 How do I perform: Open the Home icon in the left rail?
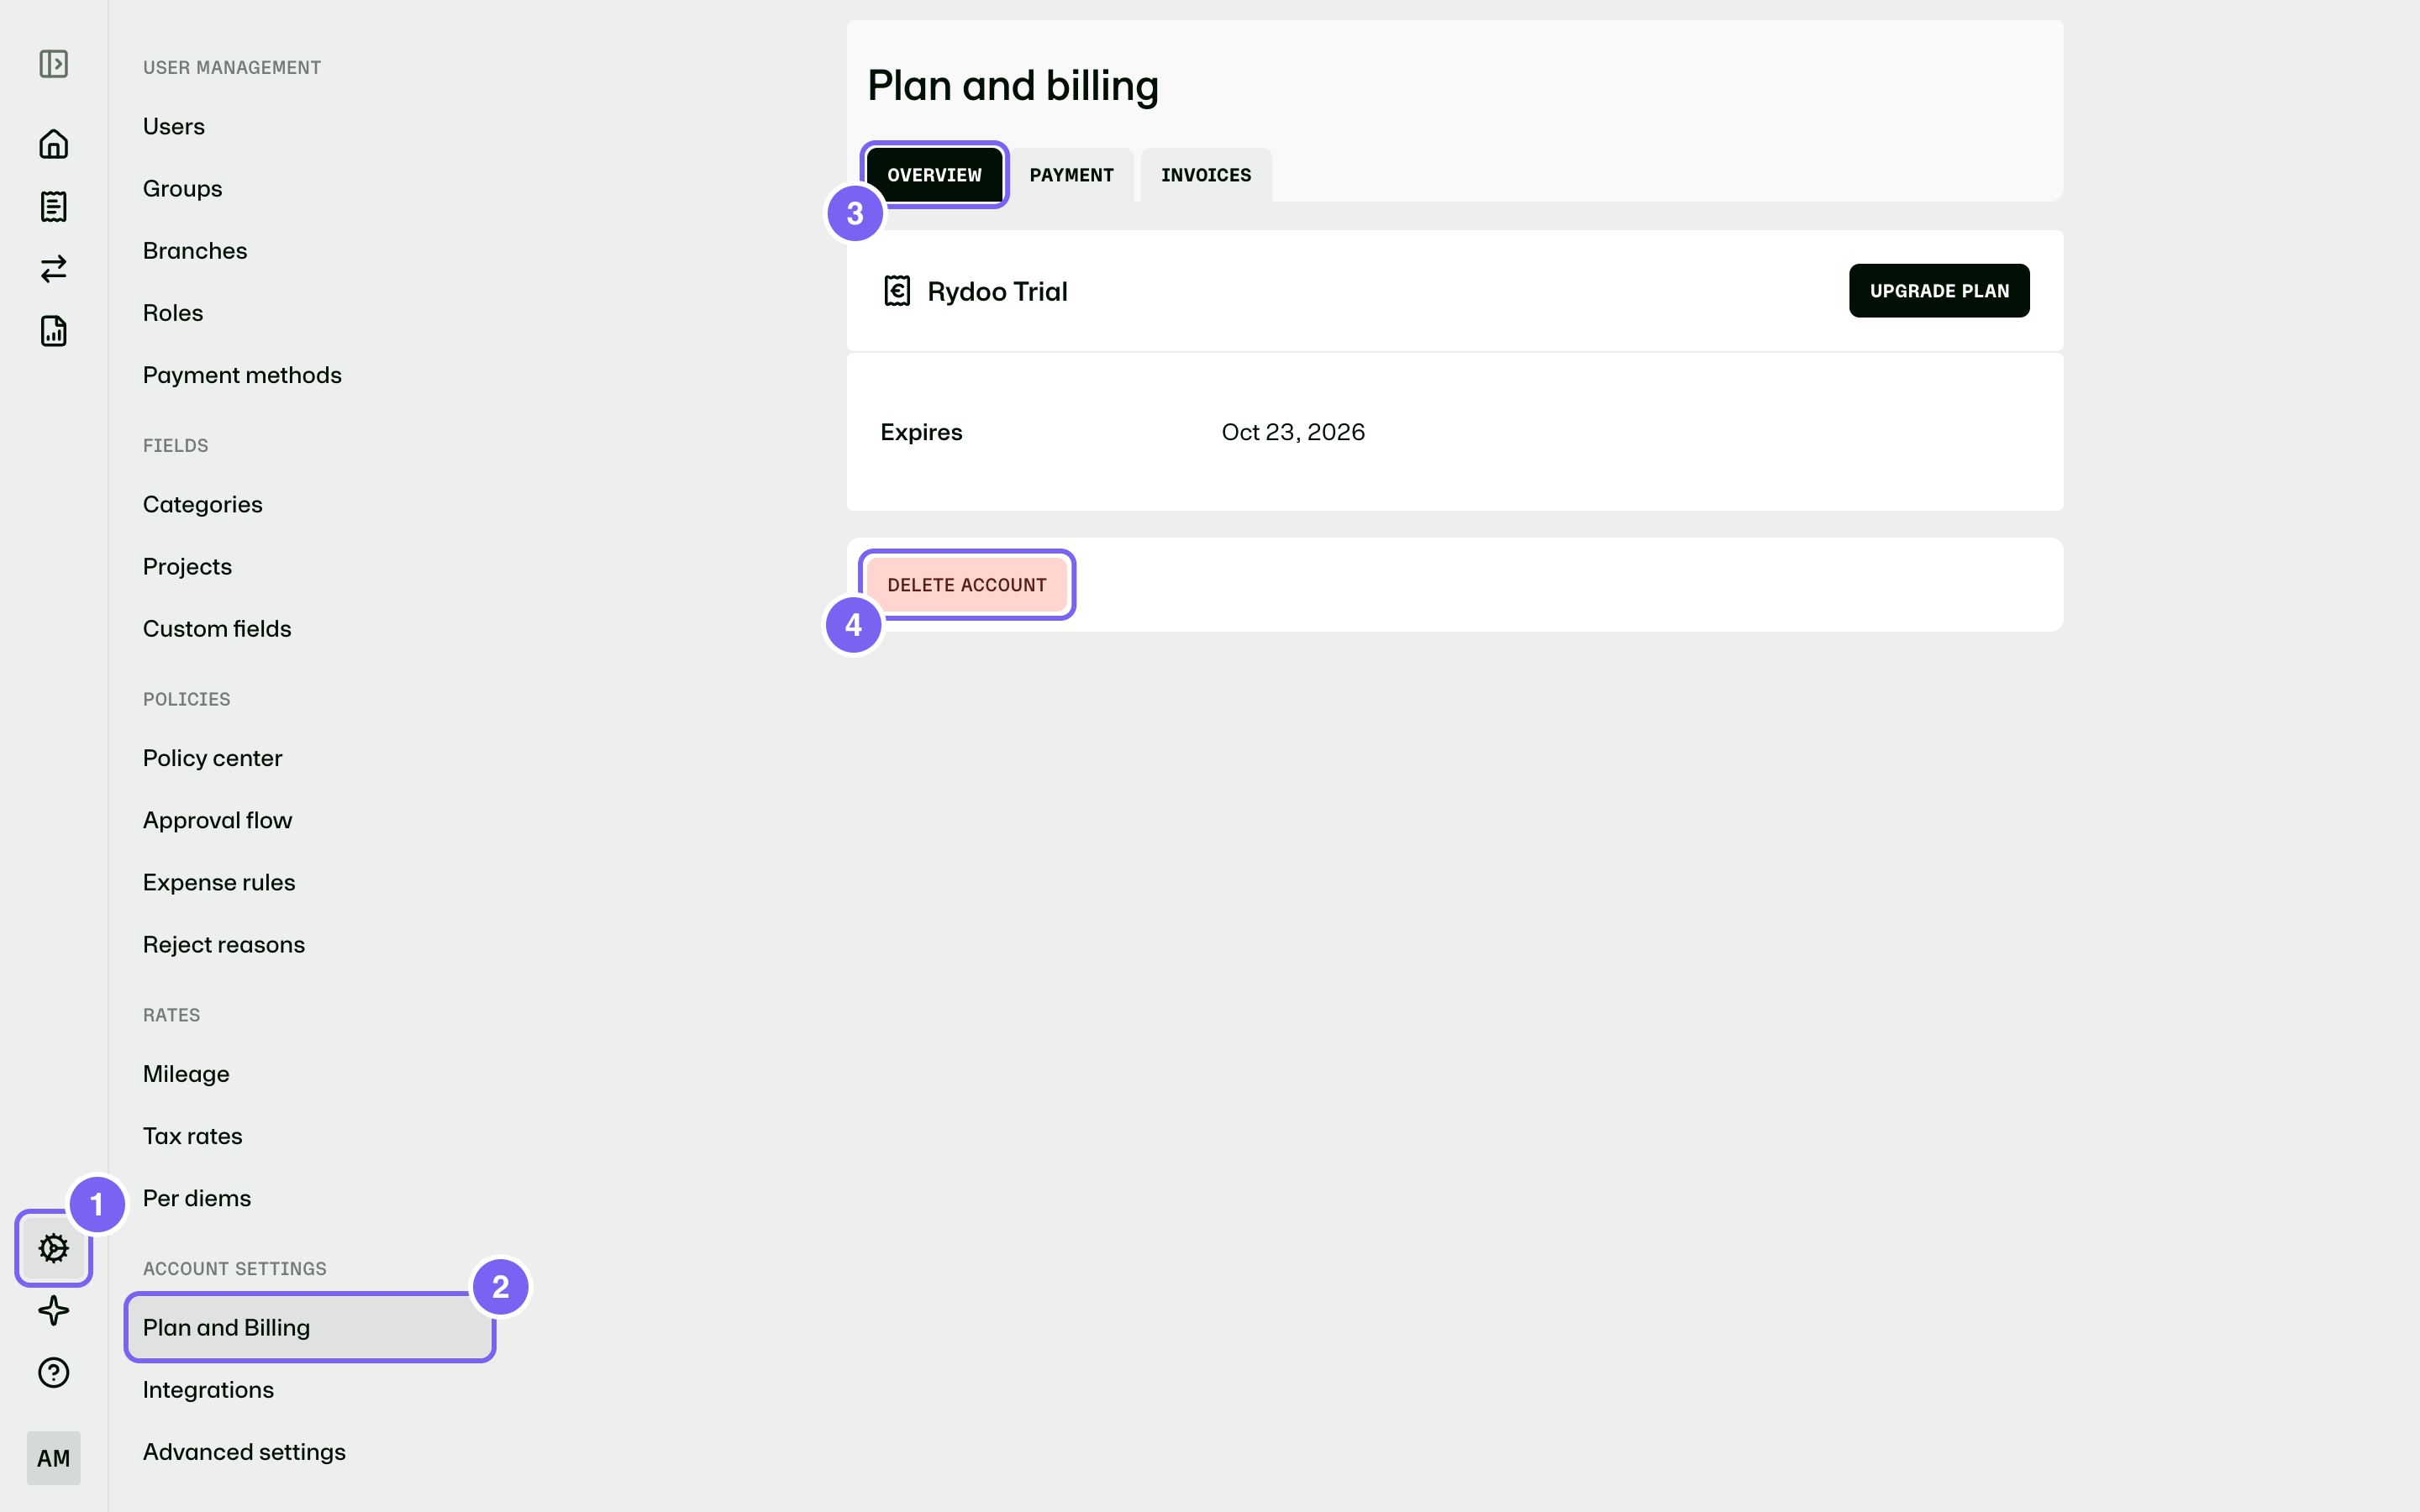click(x=54, y=144)
